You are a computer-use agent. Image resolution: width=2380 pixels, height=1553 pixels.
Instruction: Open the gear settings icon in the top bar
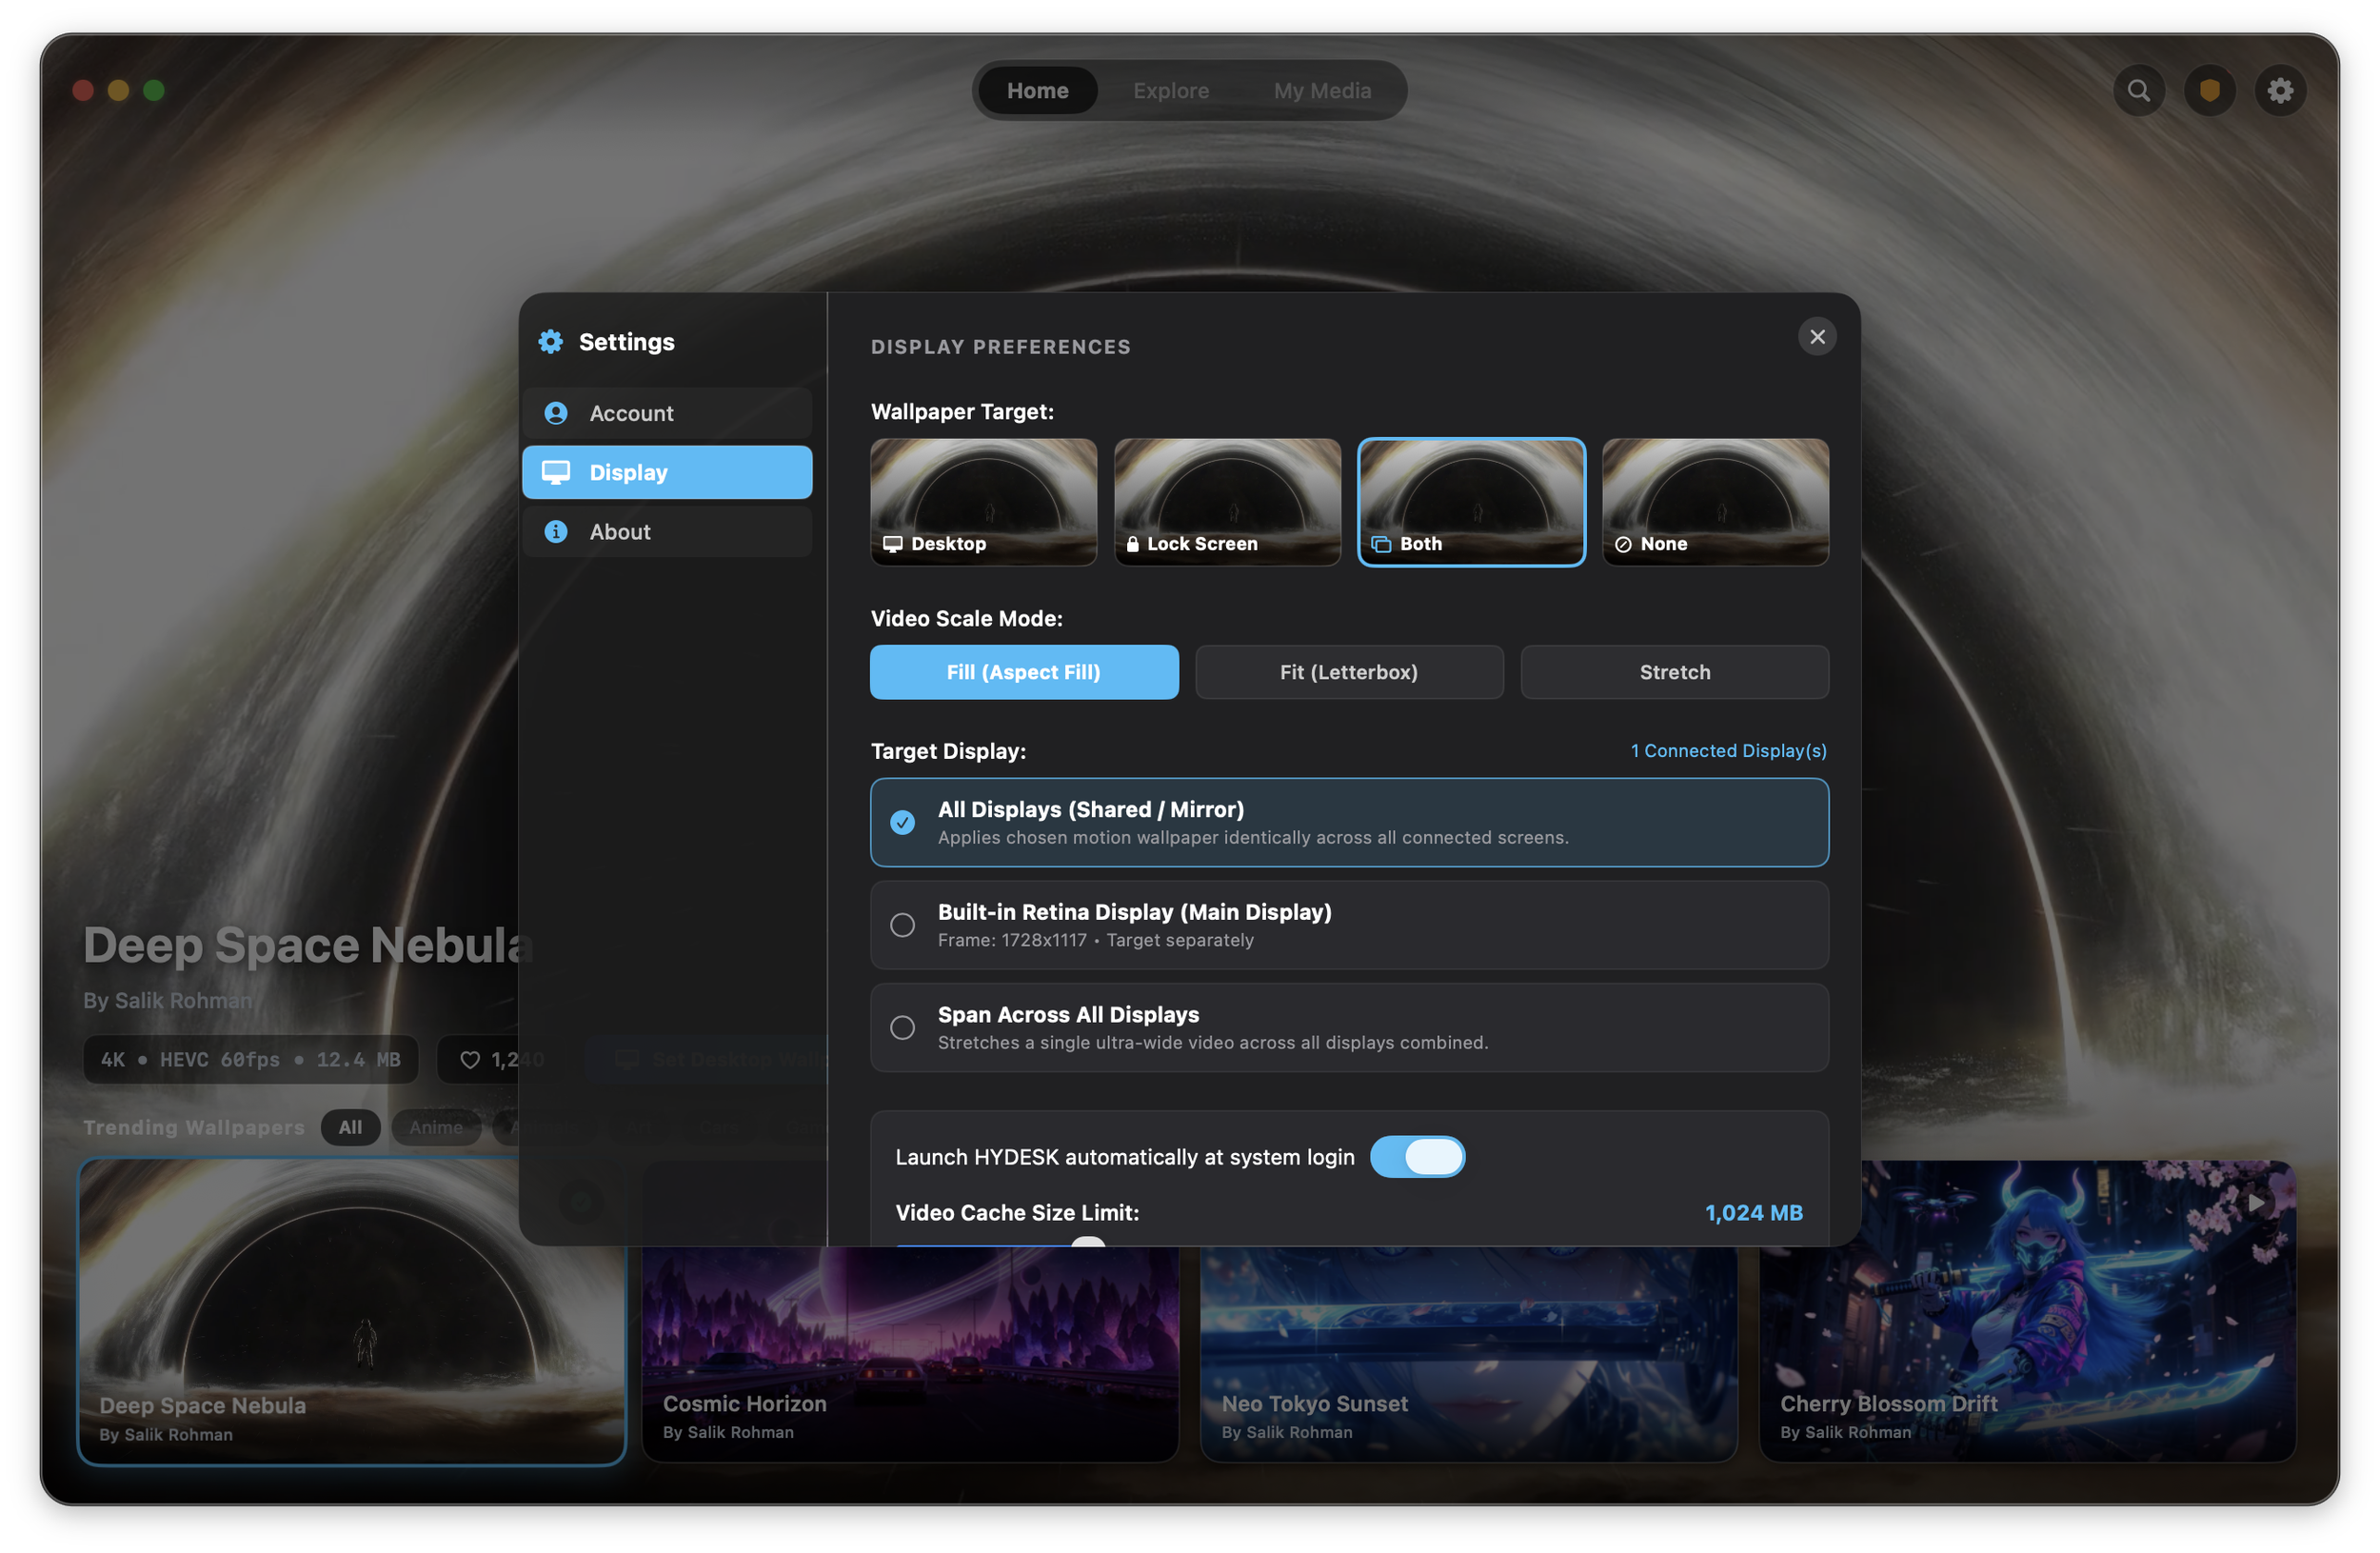click(x=2280, y=91)
